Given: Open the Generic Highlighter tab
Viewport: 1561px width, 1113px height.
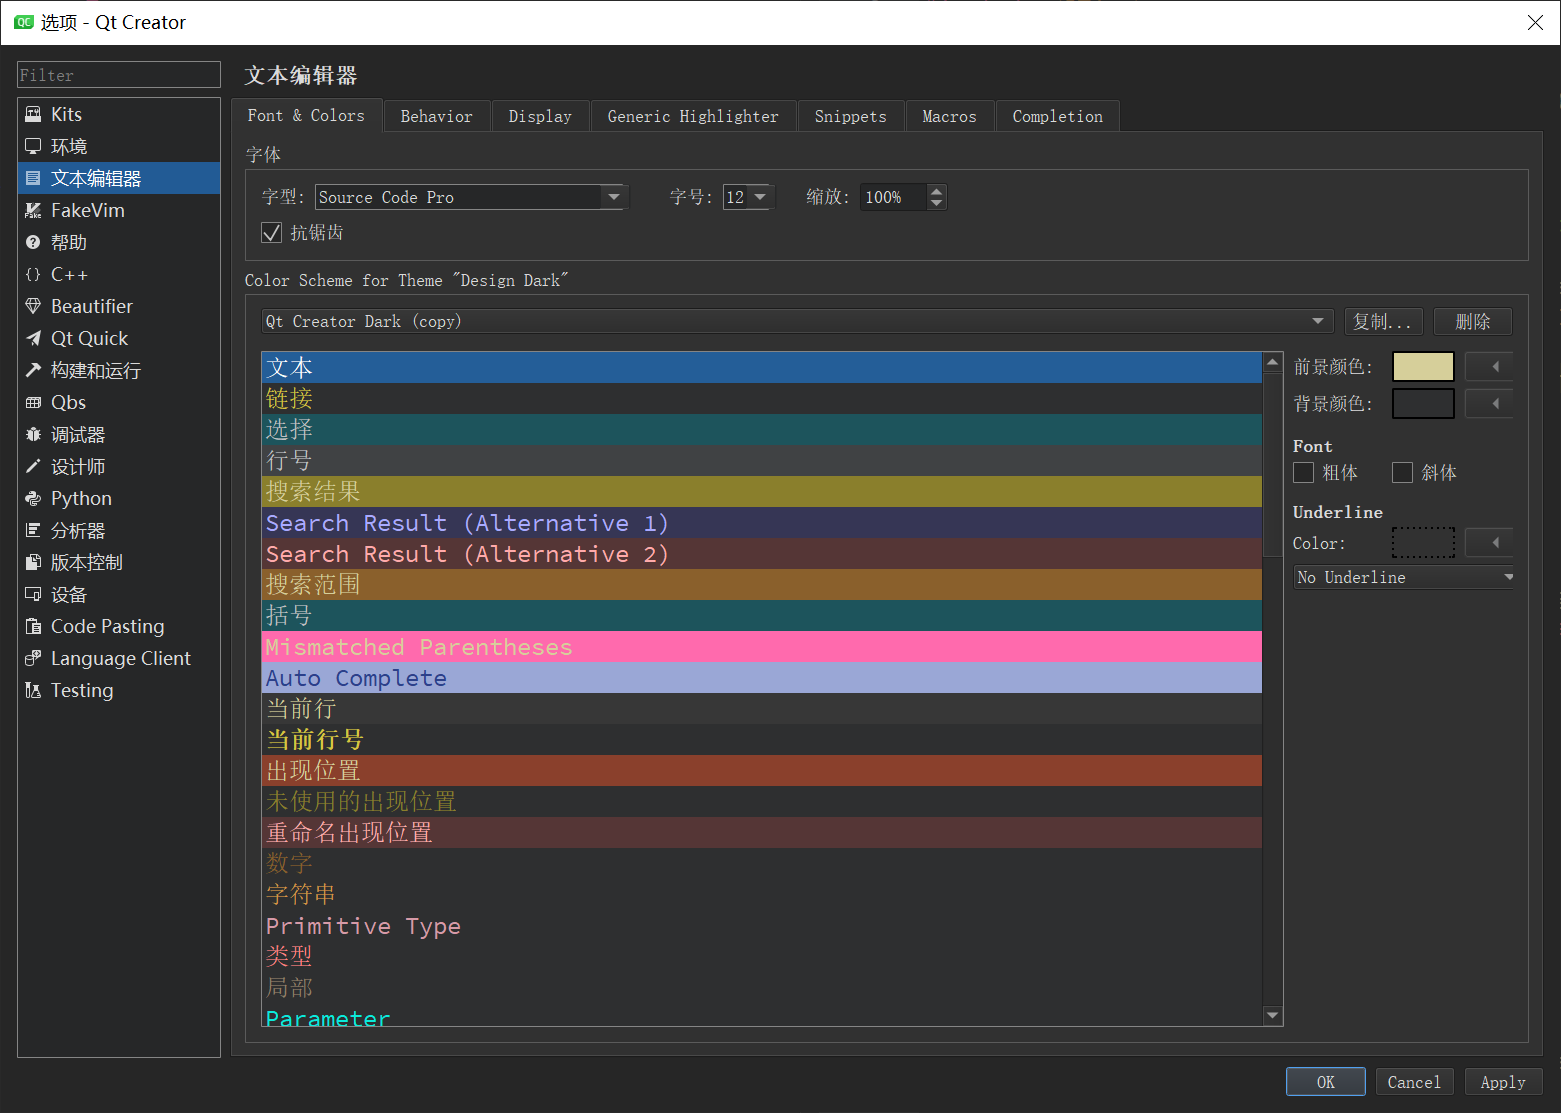Looking at the screenshot, I should pyautogui.click(x=692, y=116).
